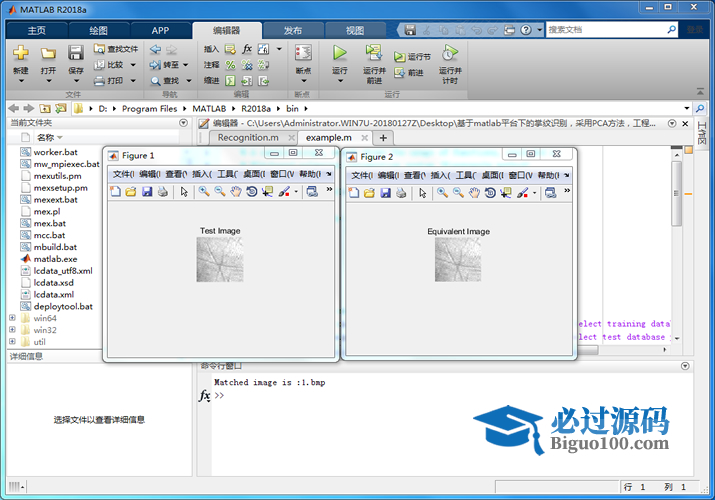Image resolution: width=715 pixels, height=500 pixels.
Task: Select the worker.bat file
Action: coord(55,152)
